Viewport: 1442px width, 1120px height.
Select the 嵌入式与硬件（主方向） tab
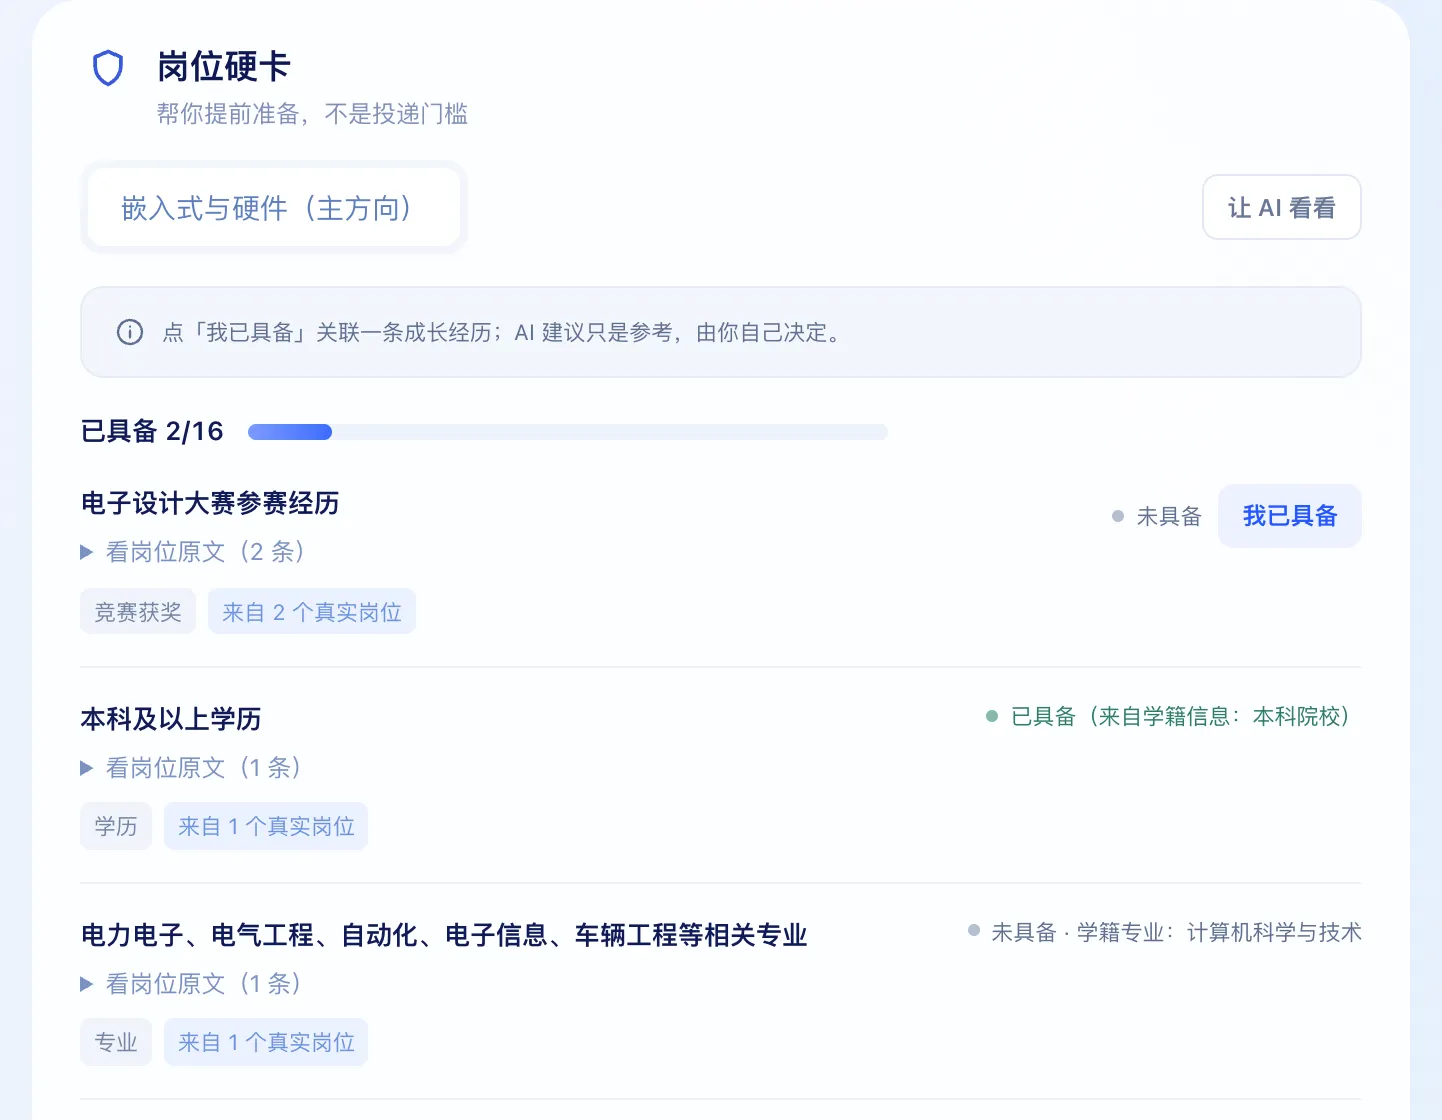(x=273, y=207)
